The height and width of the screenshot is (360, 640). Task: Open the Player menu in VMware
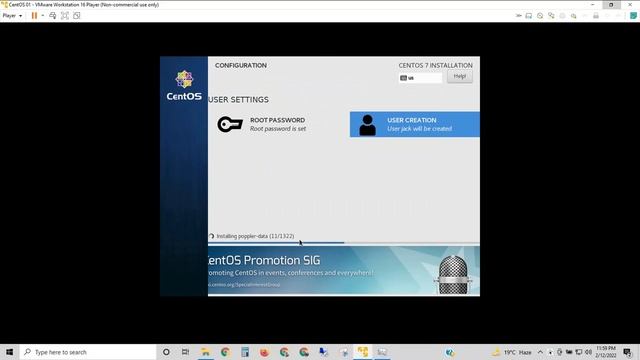pos(12,16)
